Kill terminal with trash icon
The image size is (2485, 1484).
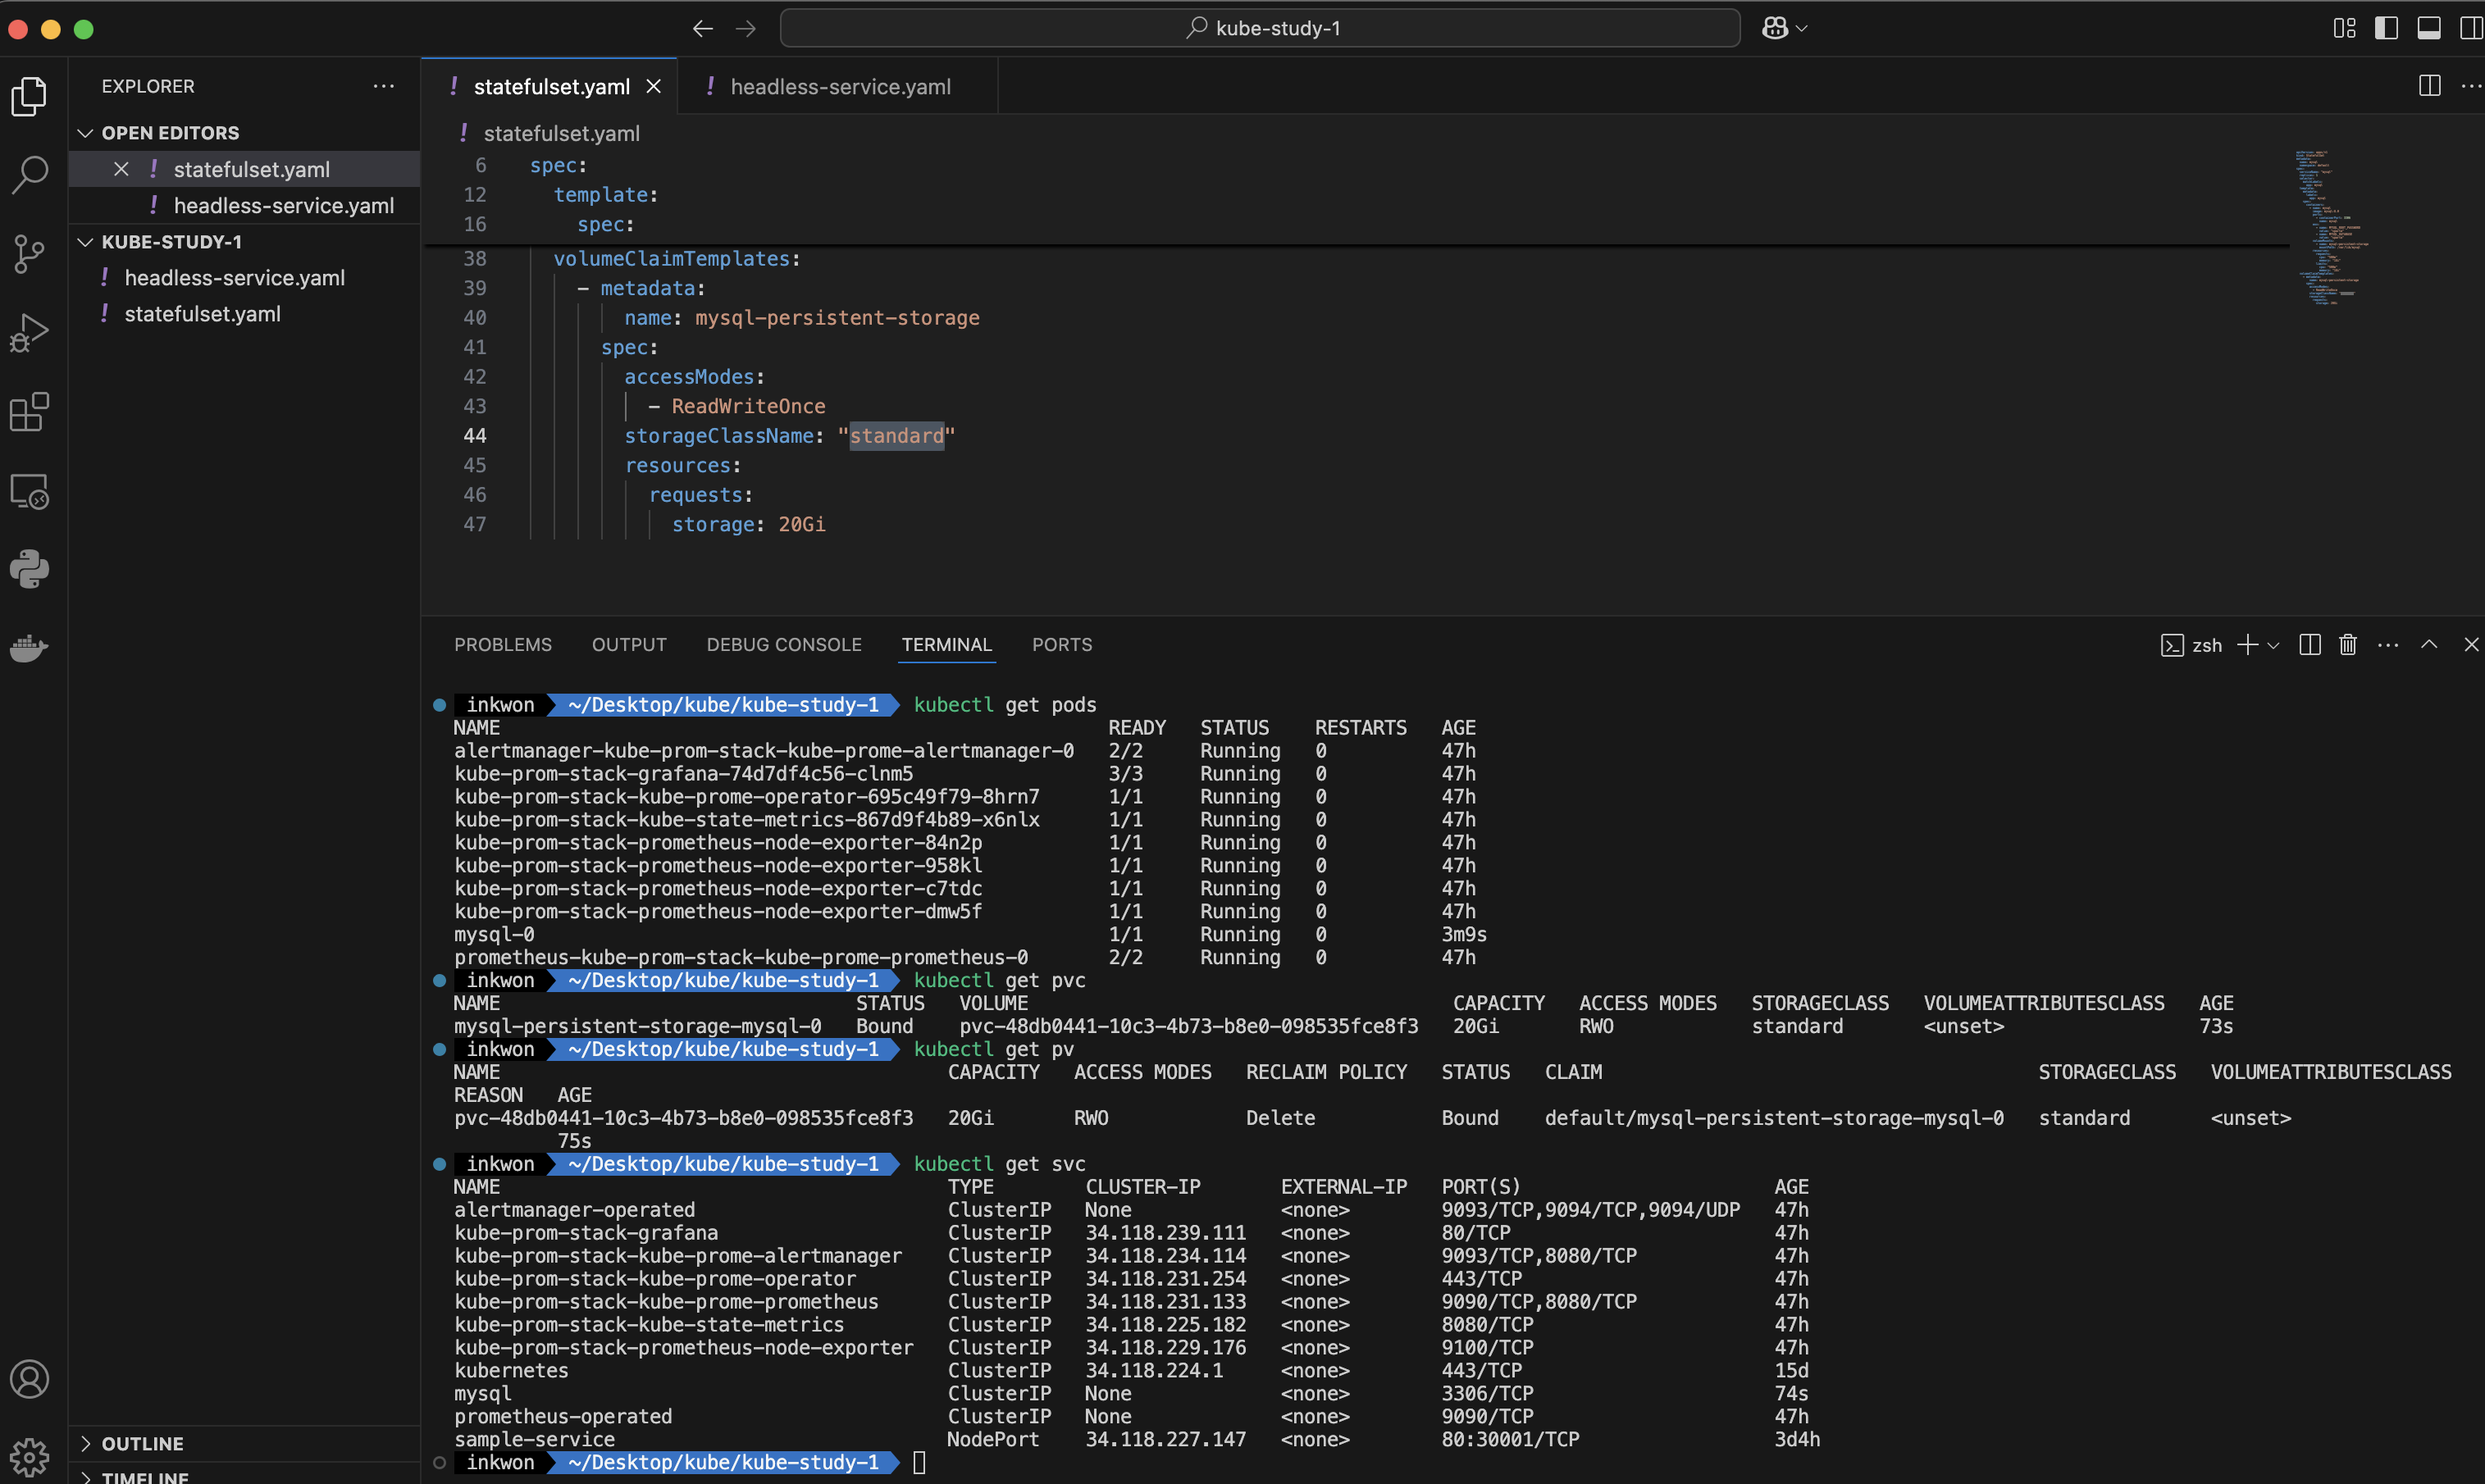[x=2348, y=645]
